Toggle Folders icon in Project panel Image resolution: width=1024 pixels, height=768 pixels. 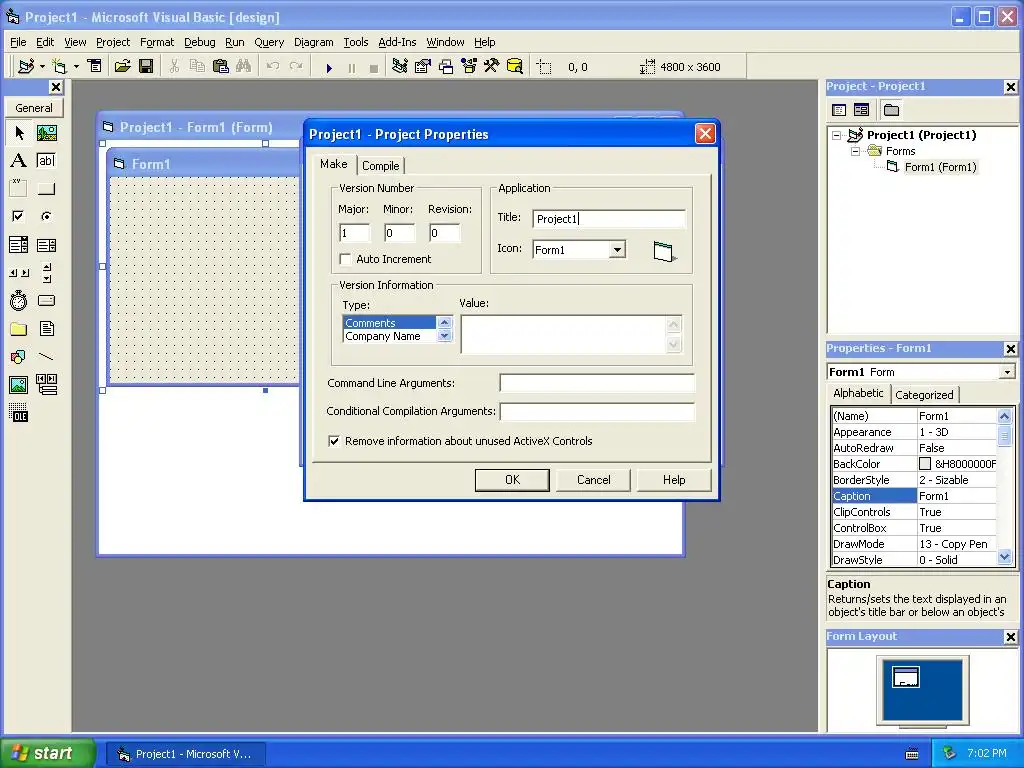click(891, 110)
